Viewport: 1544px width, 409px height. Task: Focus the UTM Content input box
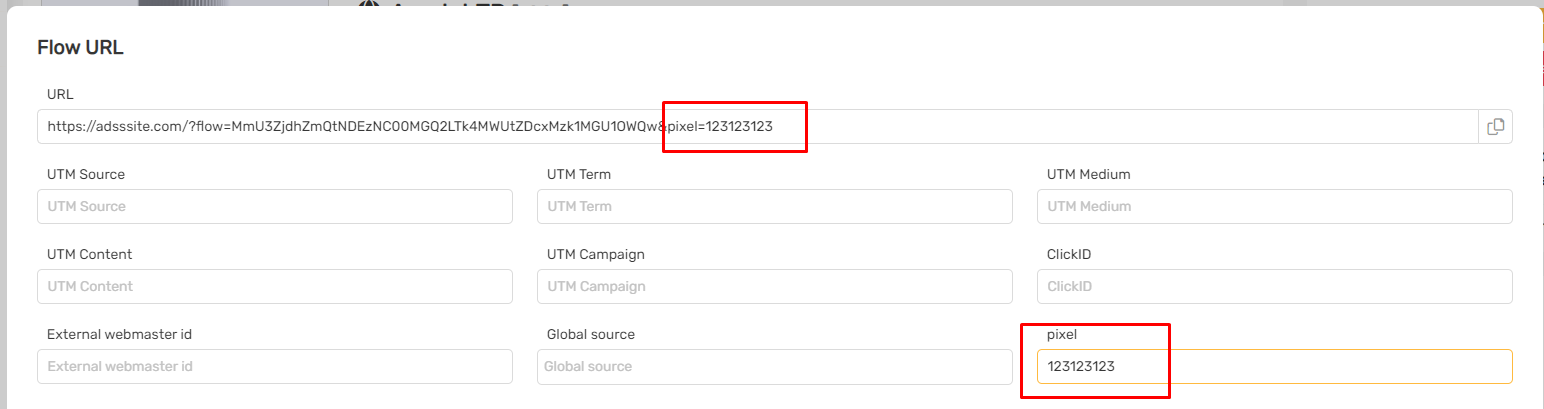[x=275, y=287]
